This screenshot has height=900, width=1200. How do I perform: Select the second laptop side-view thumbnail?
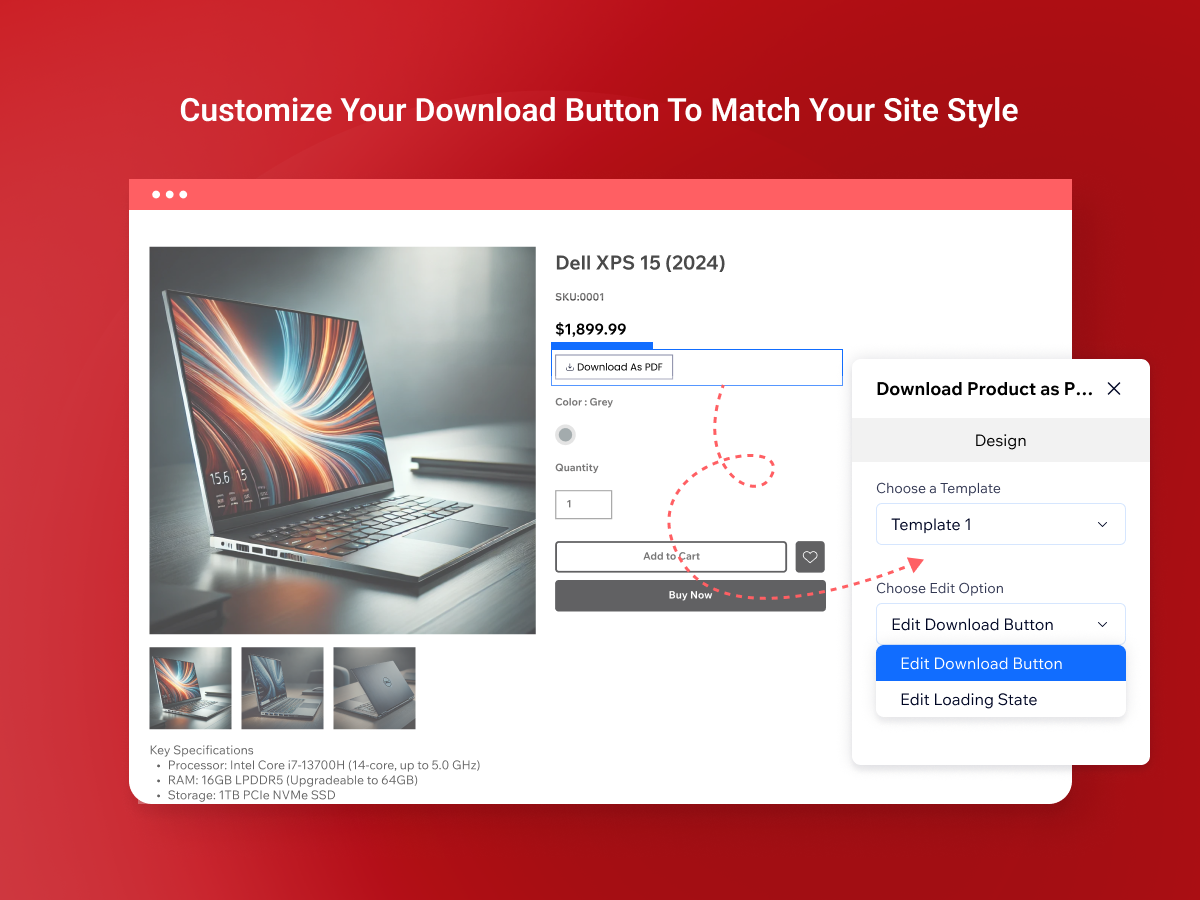(x=282, y=688)
